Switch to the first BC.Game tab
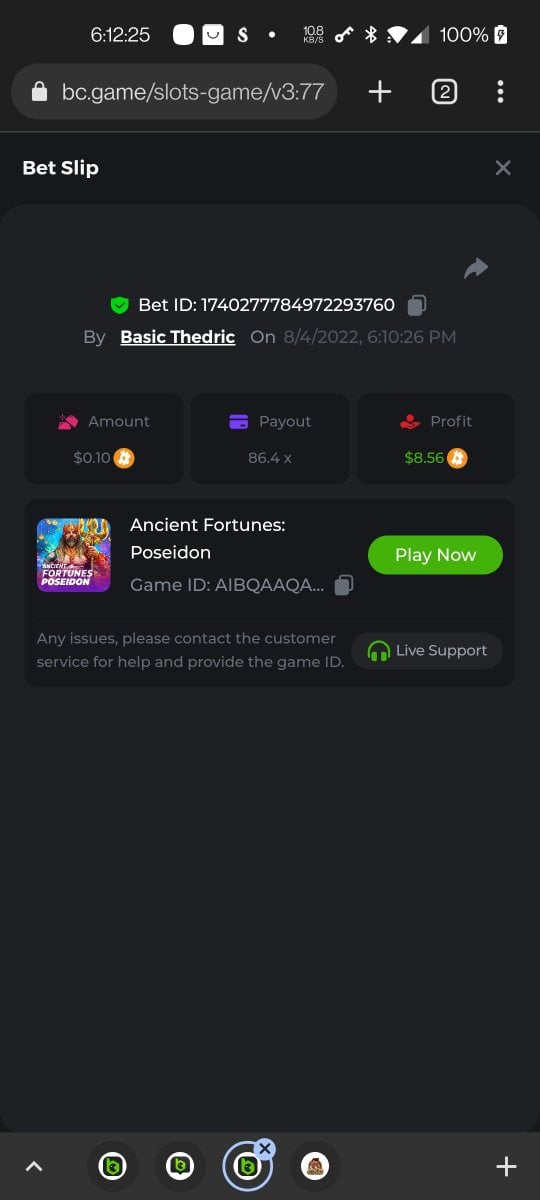This screenshot has width=540, height=1200. (112, 1166)
